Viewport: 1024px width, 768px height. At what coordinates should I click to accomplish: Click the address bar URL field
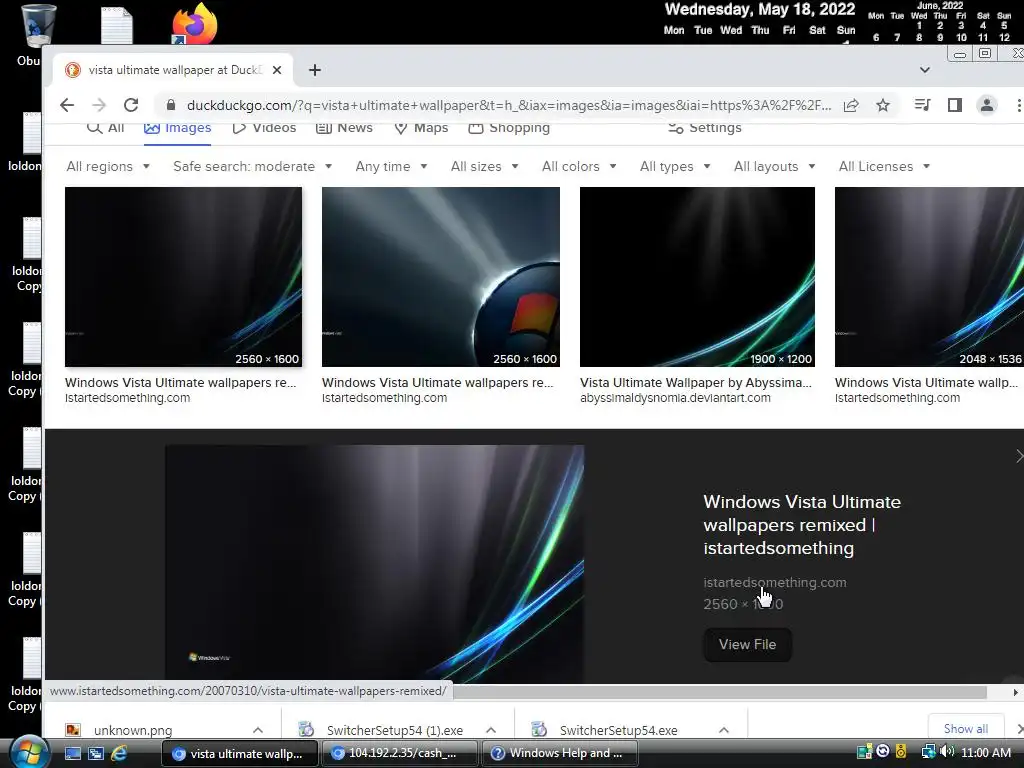509,105
